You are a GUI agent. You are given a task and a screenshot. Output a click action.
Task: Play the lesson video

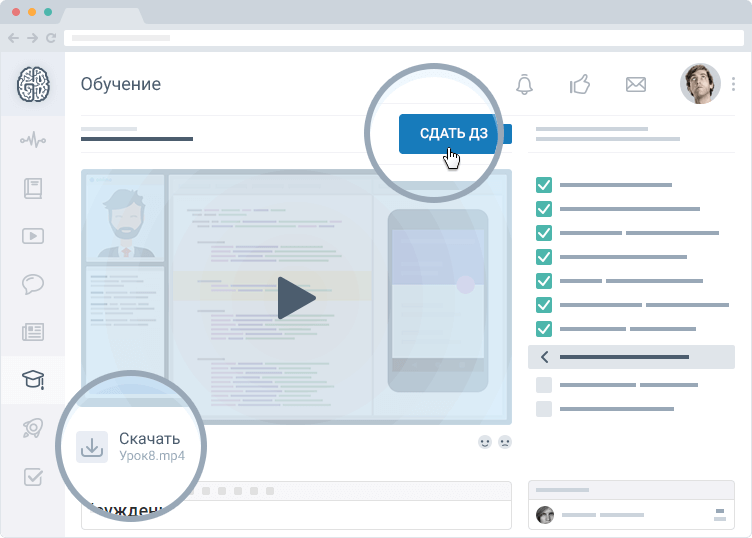[295, 298]
